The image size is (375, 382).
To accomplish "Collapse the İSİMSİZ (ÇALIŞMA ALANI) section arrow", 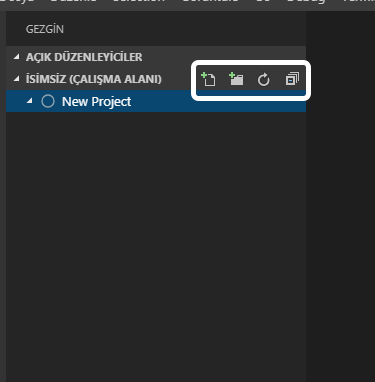I will [x=17, y=79].
